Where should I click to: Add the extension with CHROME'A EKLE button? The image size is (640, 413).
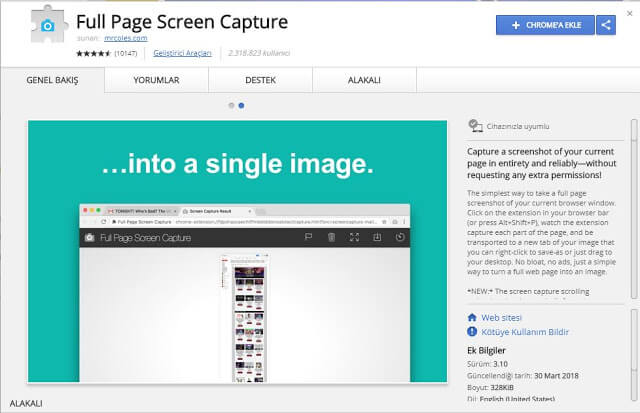pos(545,25)
